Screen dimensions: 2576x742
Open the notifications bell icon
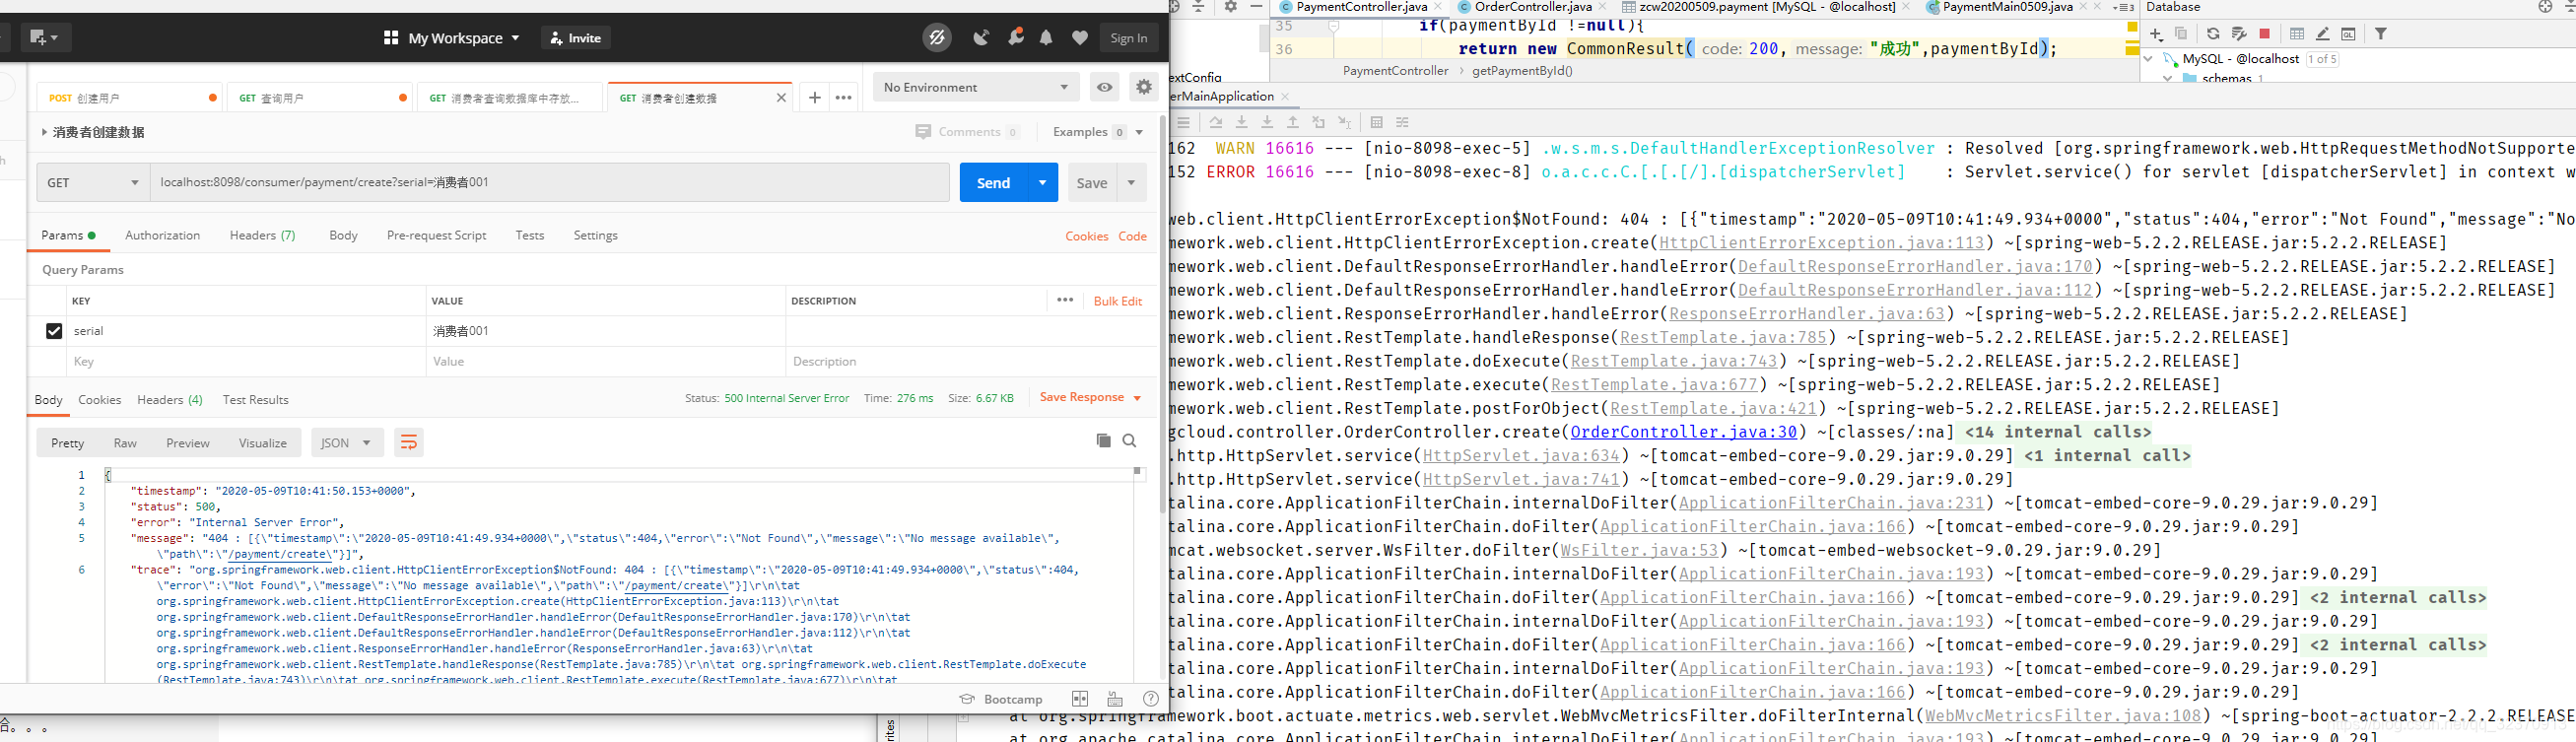(1046, 38)
